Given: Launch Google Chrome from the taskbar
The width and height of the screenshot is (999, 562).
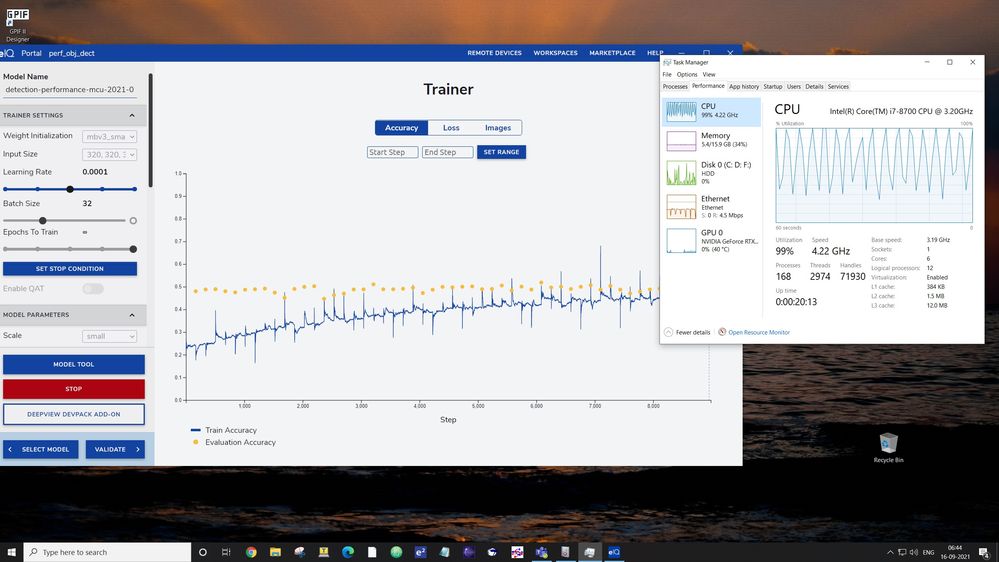Looking at the screenshot, I should pos(251,552).
